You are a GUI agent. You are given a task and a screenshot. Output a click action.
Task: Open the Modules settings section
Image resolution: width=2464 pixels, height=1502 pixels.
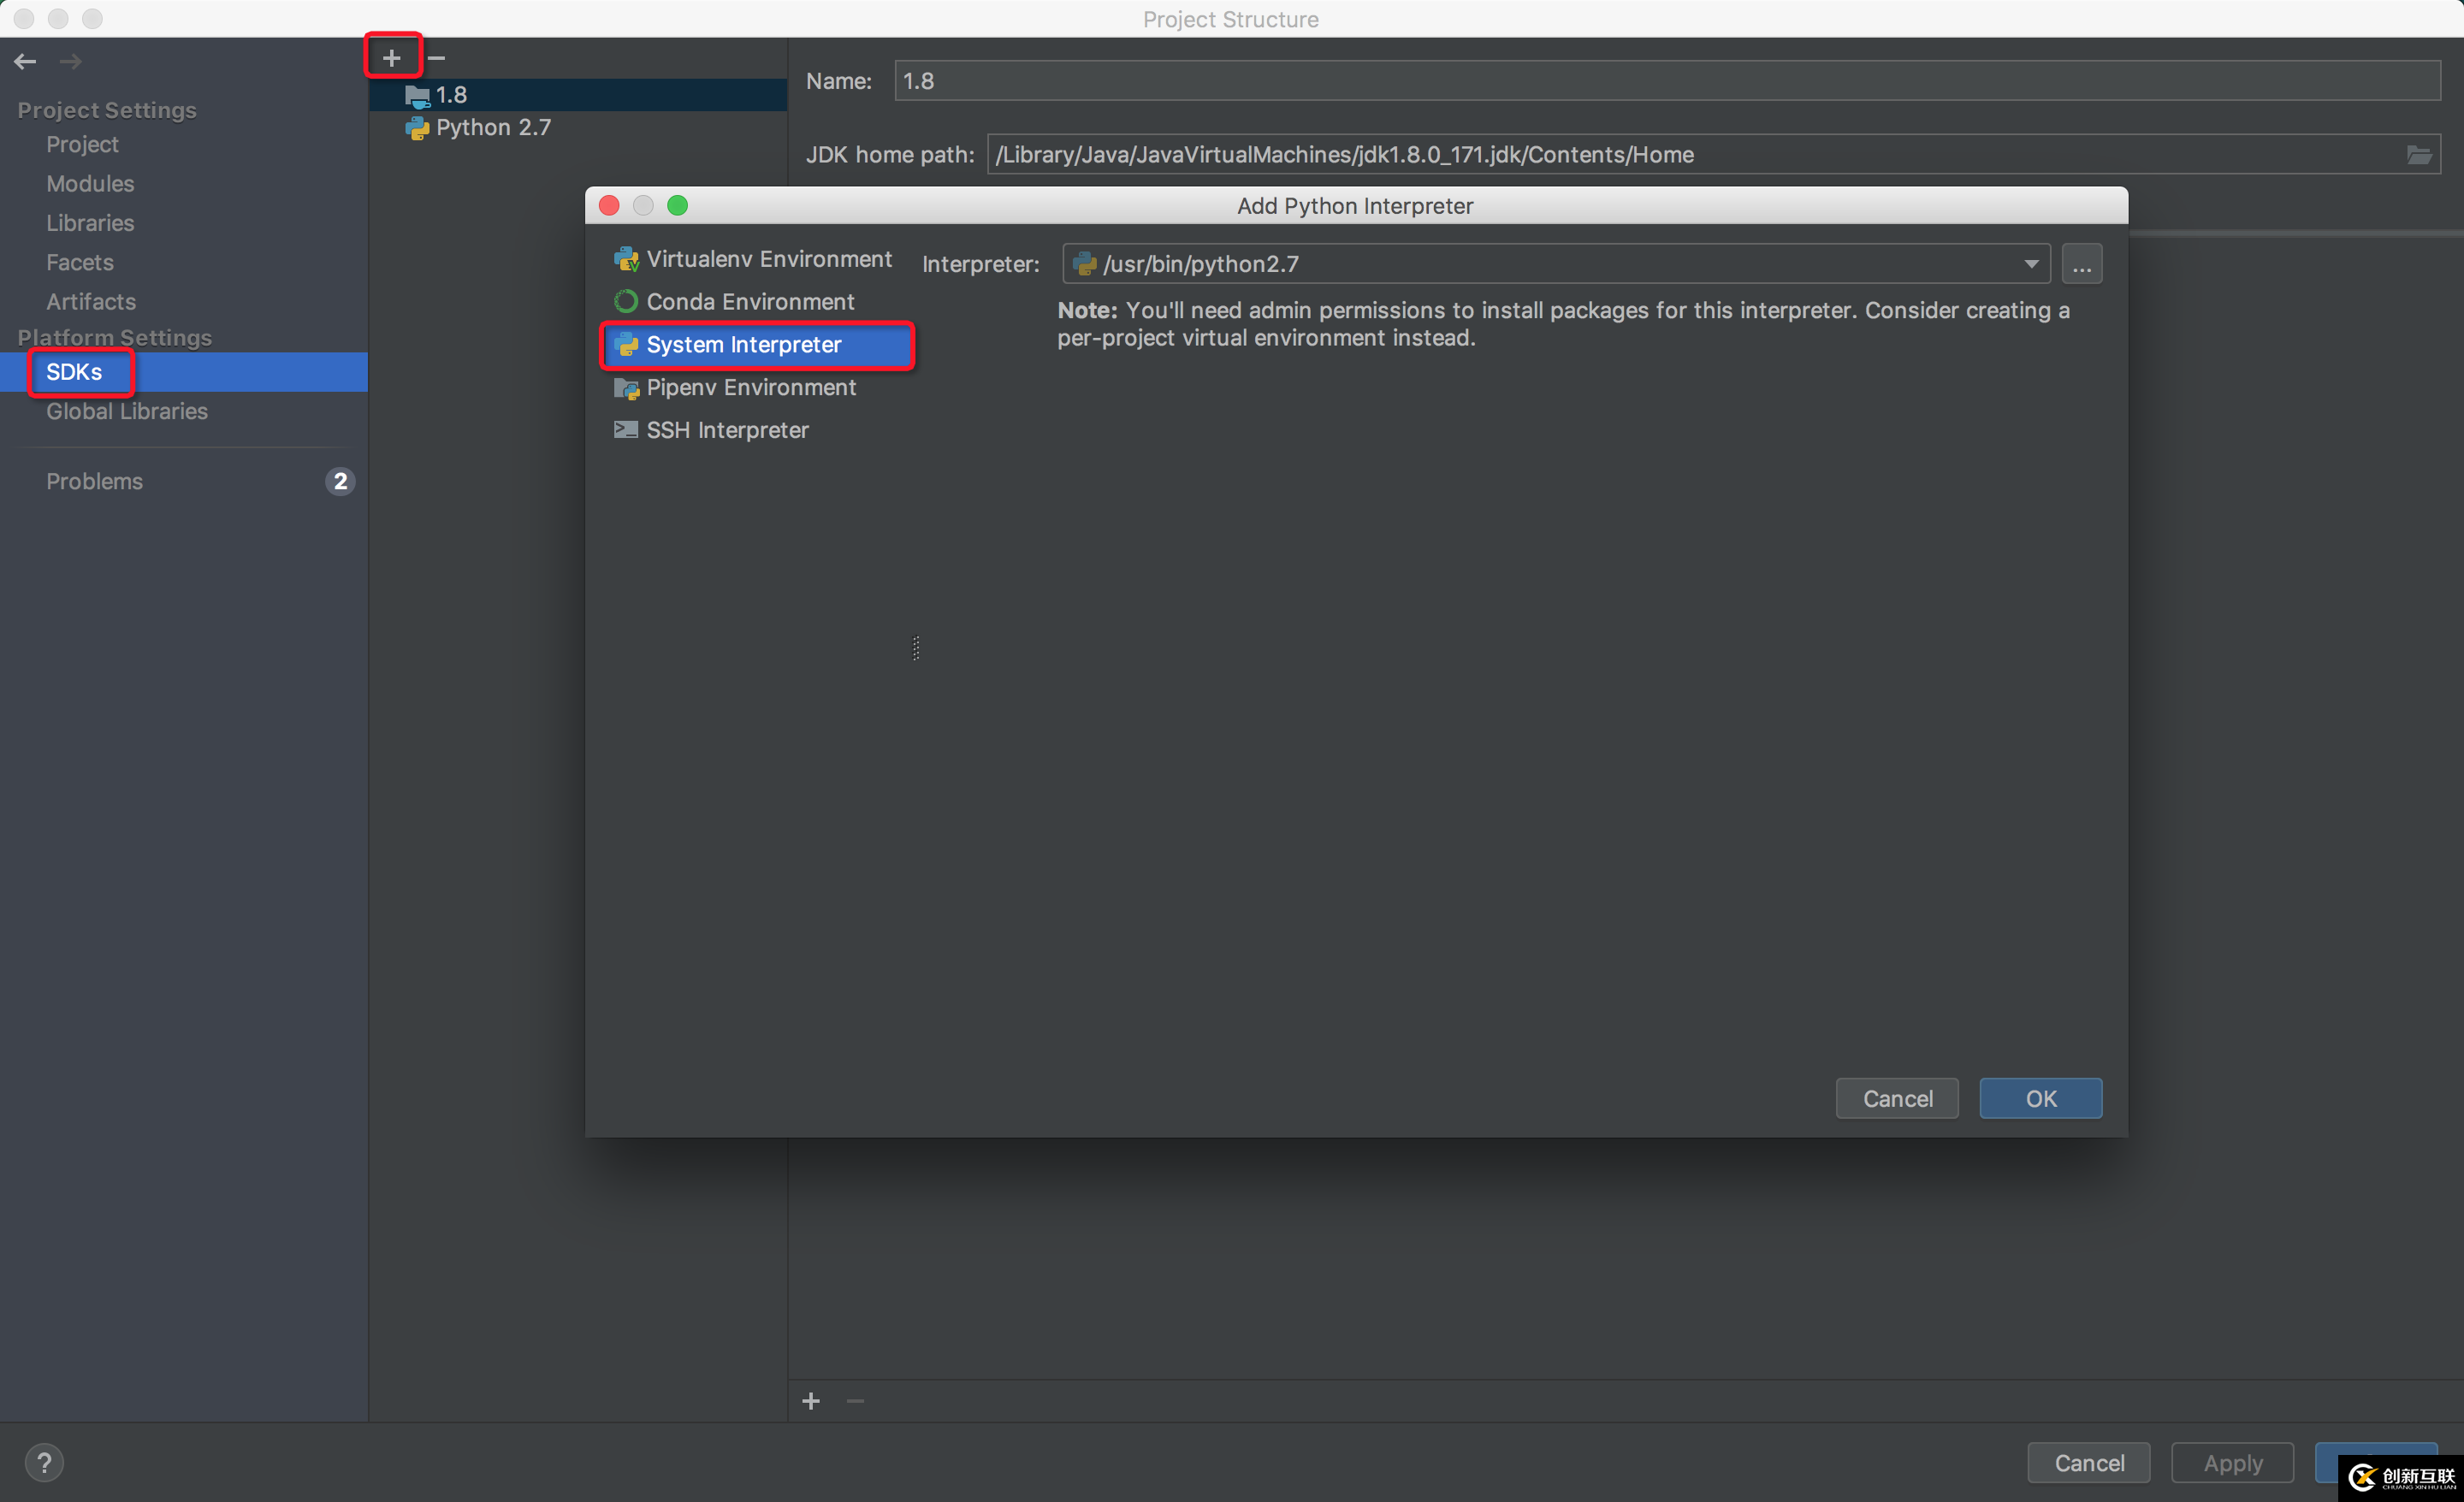90,184
